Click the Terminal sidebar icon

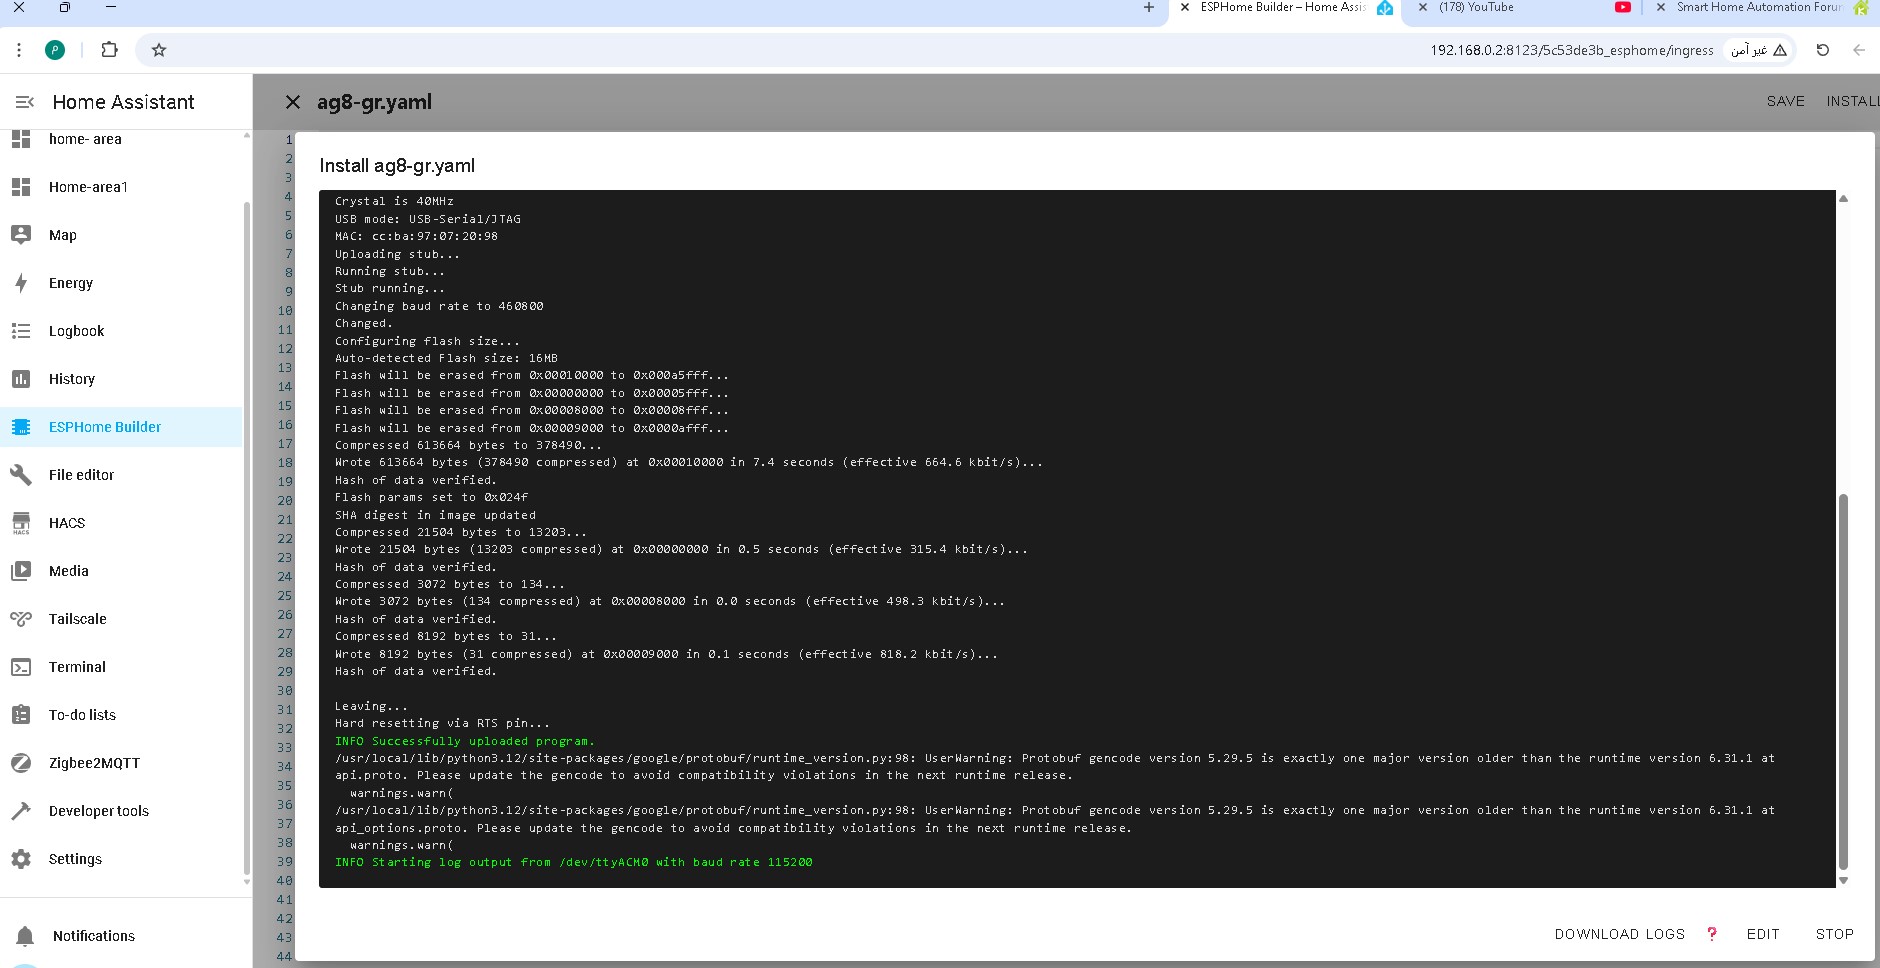click(x=21, y=667)
